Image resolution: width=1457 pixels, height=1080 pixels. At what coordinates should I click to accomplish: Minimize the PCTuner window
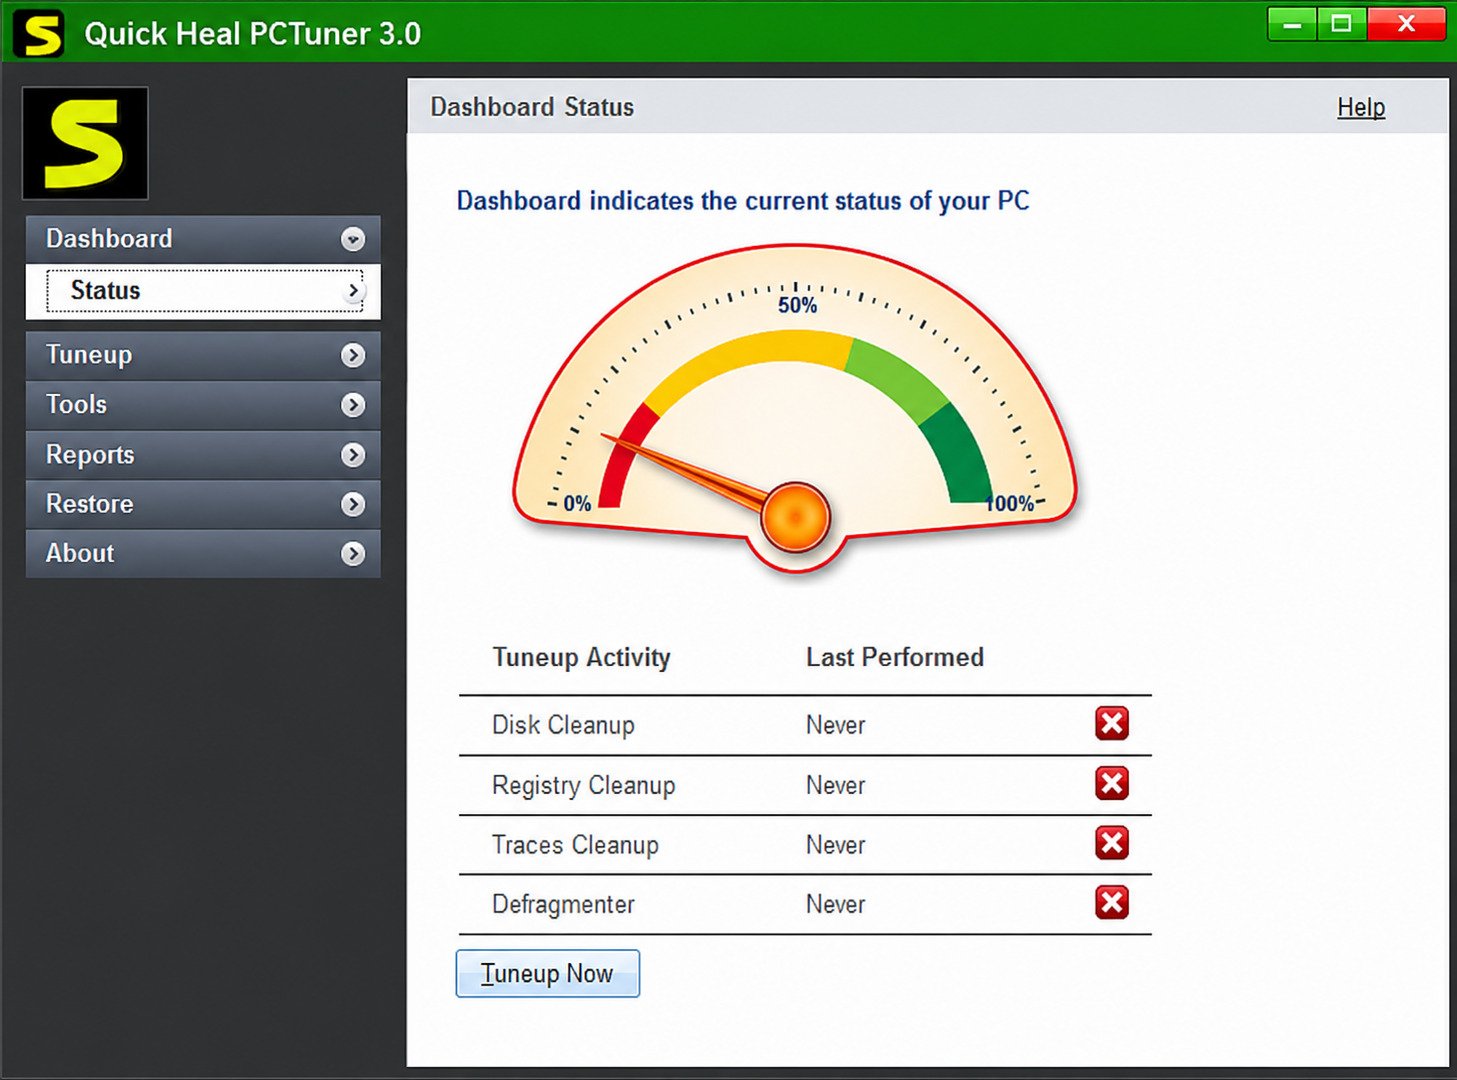pos(1292,24)
